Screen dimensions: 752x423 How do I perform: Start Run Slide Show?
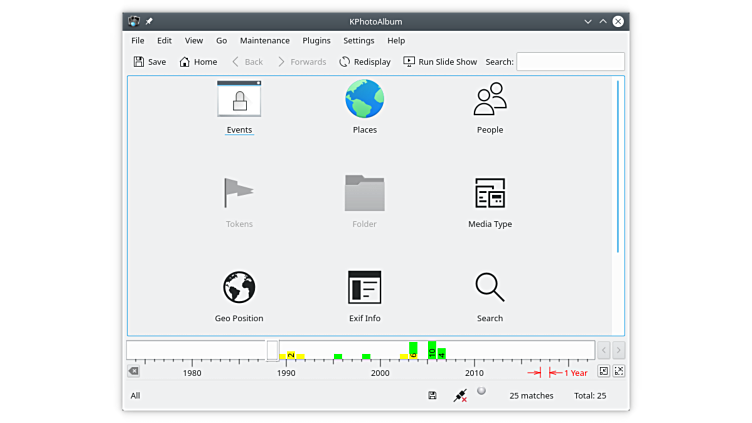click(440, 62)
